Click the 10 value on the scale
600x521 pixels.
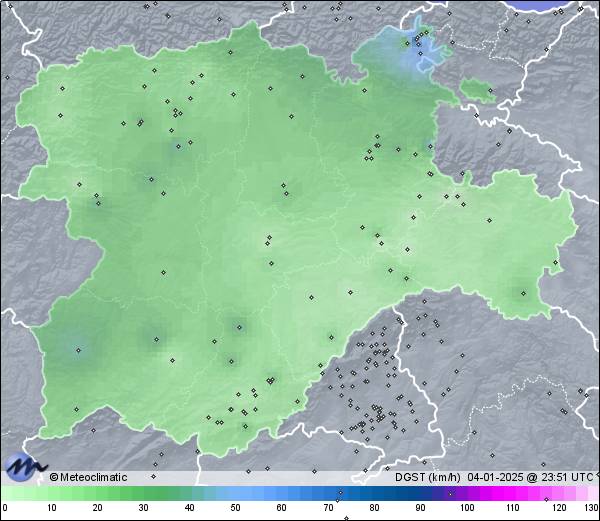click(52, 508)
